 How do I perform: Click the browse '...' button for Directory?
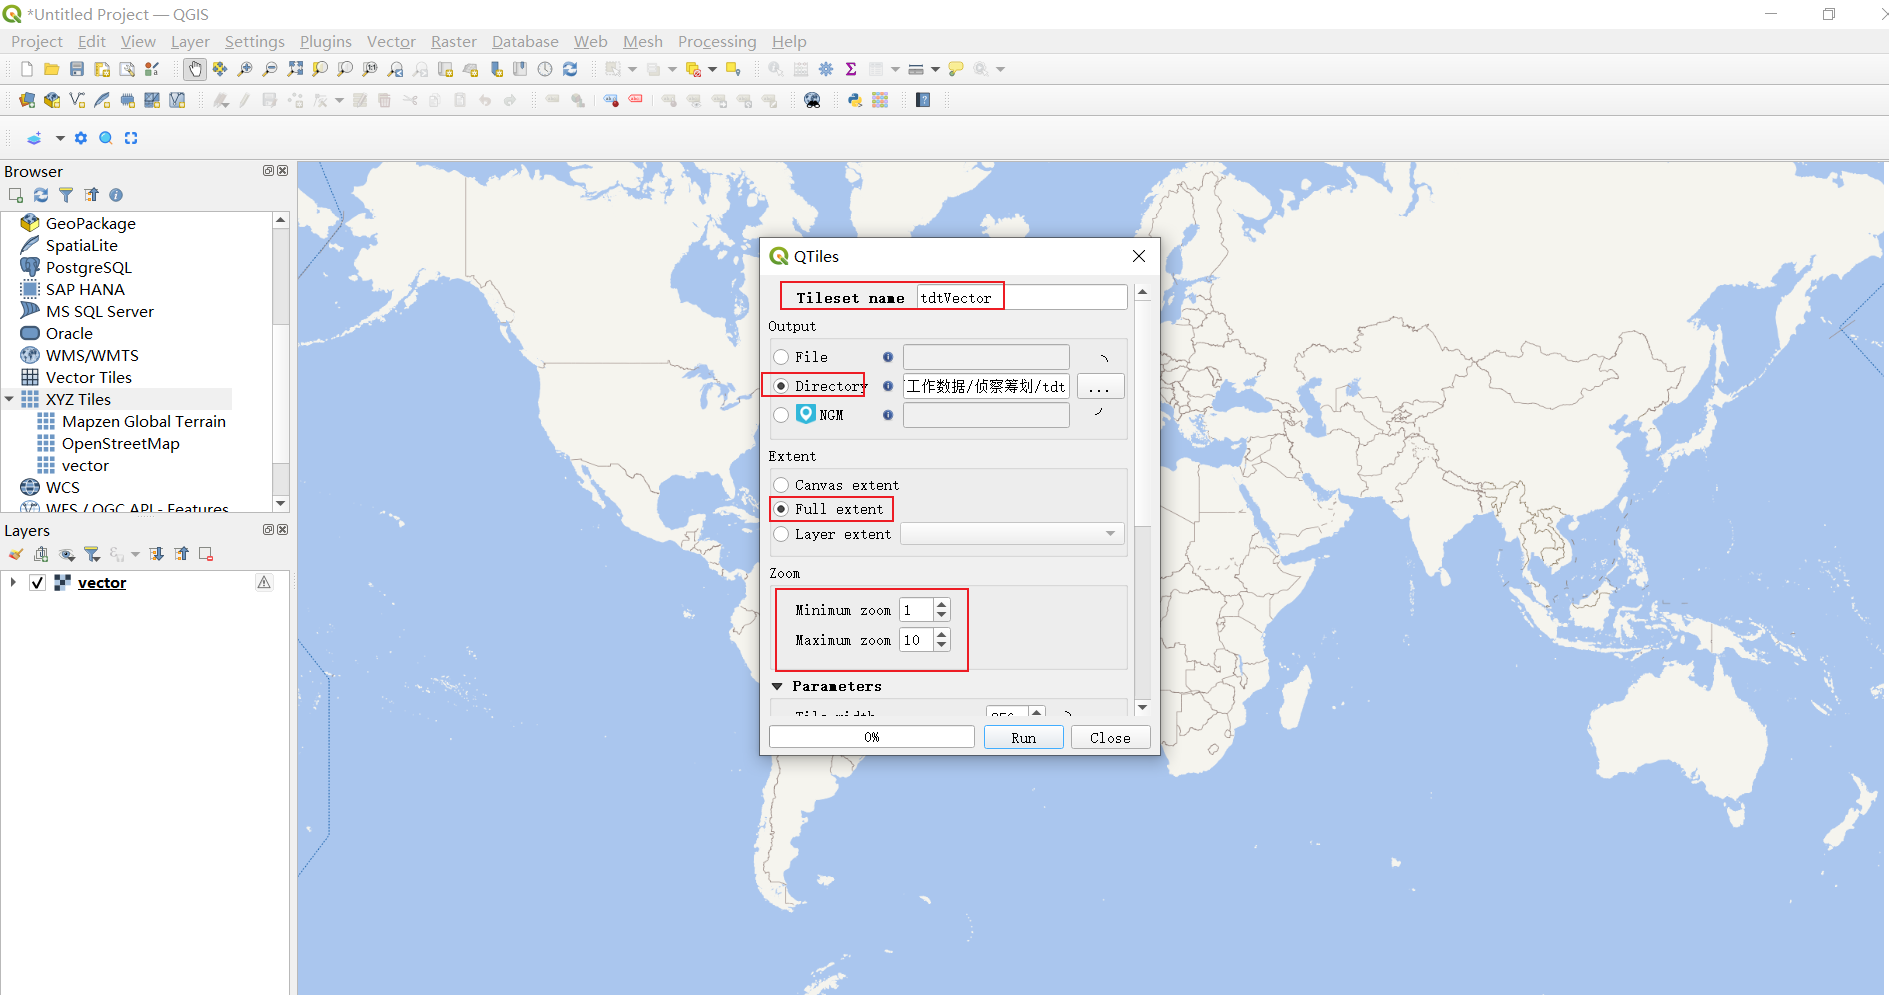(x=1100, y=386)
